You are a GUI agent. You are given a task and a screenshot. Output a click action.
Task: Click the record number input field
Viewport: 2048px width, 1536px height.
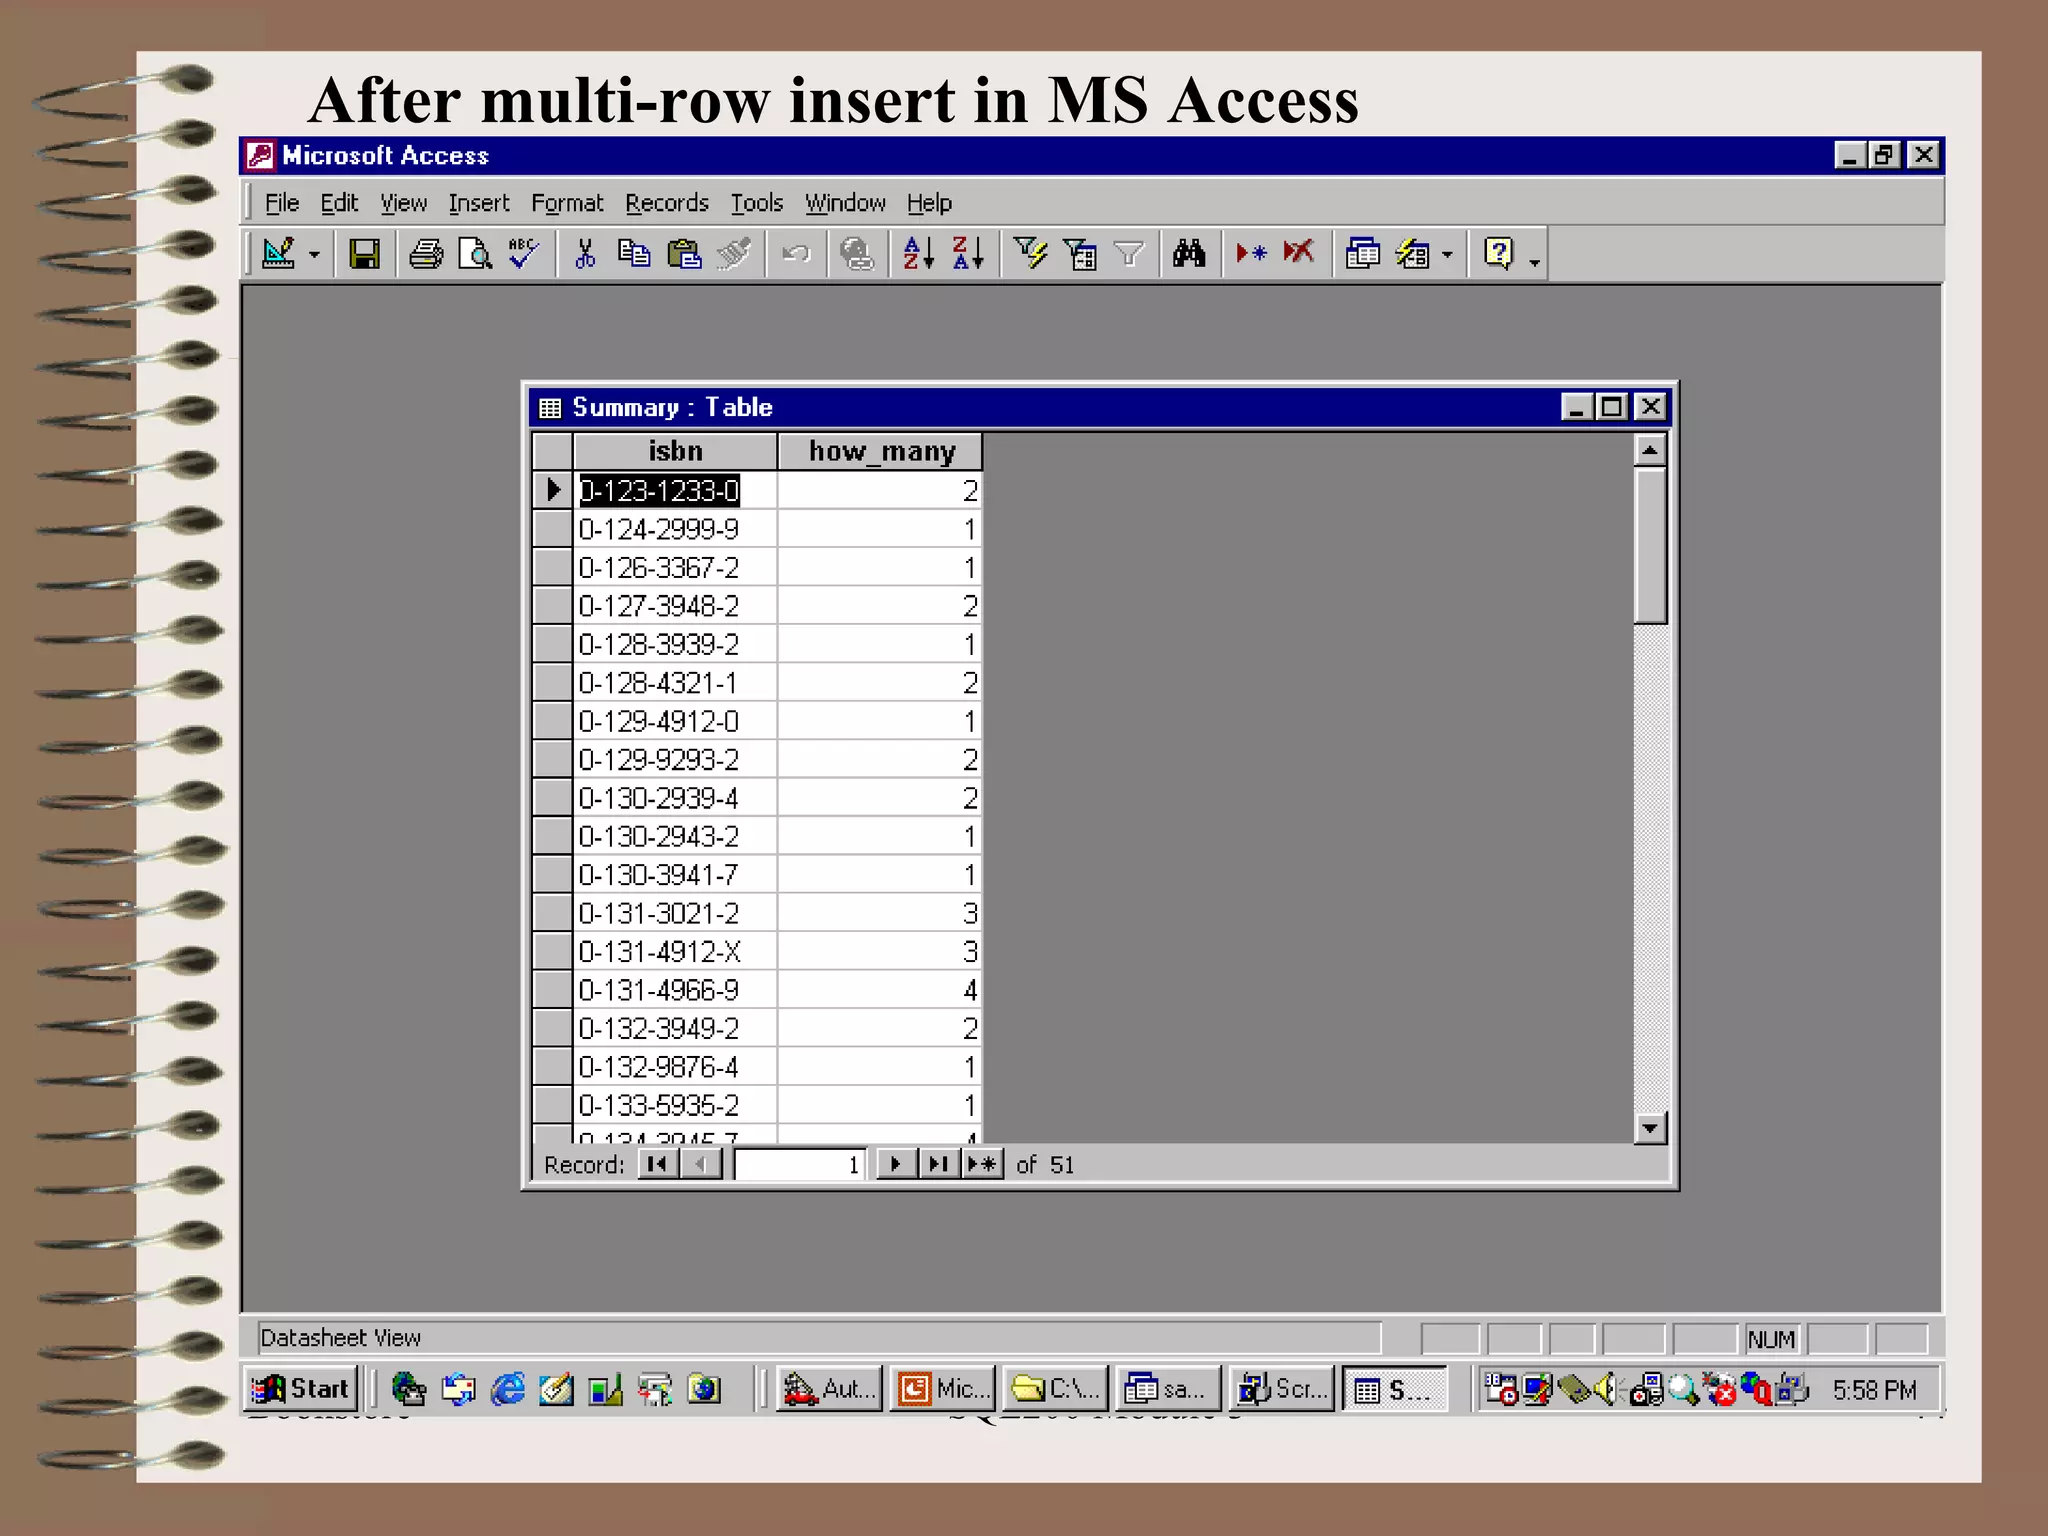pos(799,1164)
